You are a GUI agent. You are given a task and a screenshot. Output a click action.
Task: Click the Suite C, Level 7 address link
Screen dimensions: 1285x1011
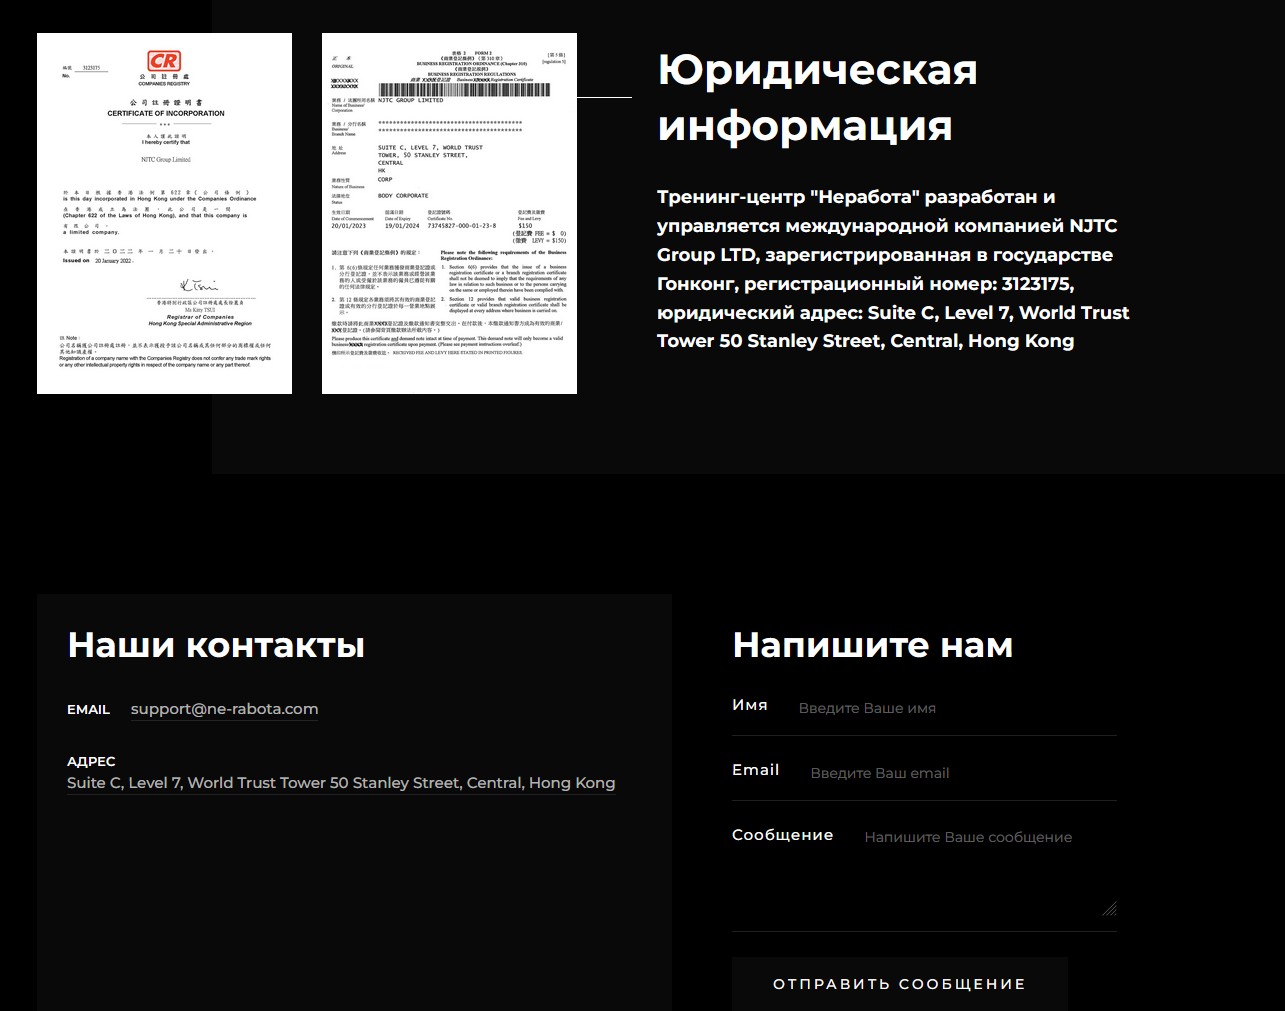(341, 783)
